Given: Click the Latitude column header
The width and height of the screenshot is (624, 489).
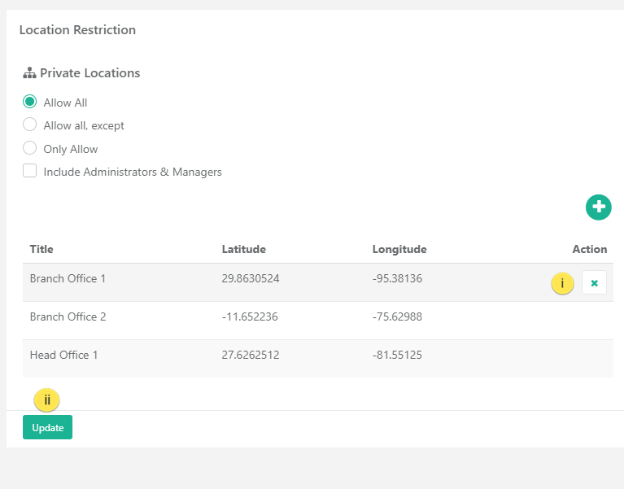Looking at the screenshot, I should click(243, 249).
